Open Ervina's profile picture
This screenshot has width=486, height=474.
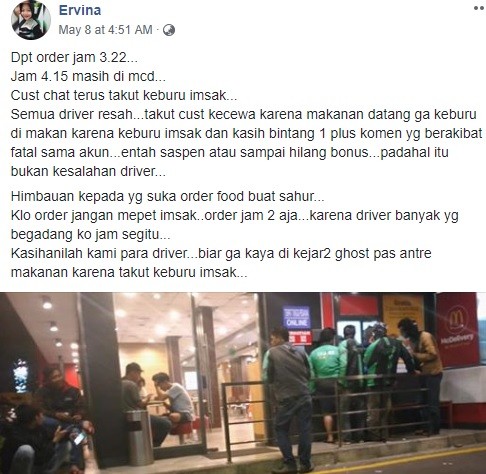click(x=31, y=20)
